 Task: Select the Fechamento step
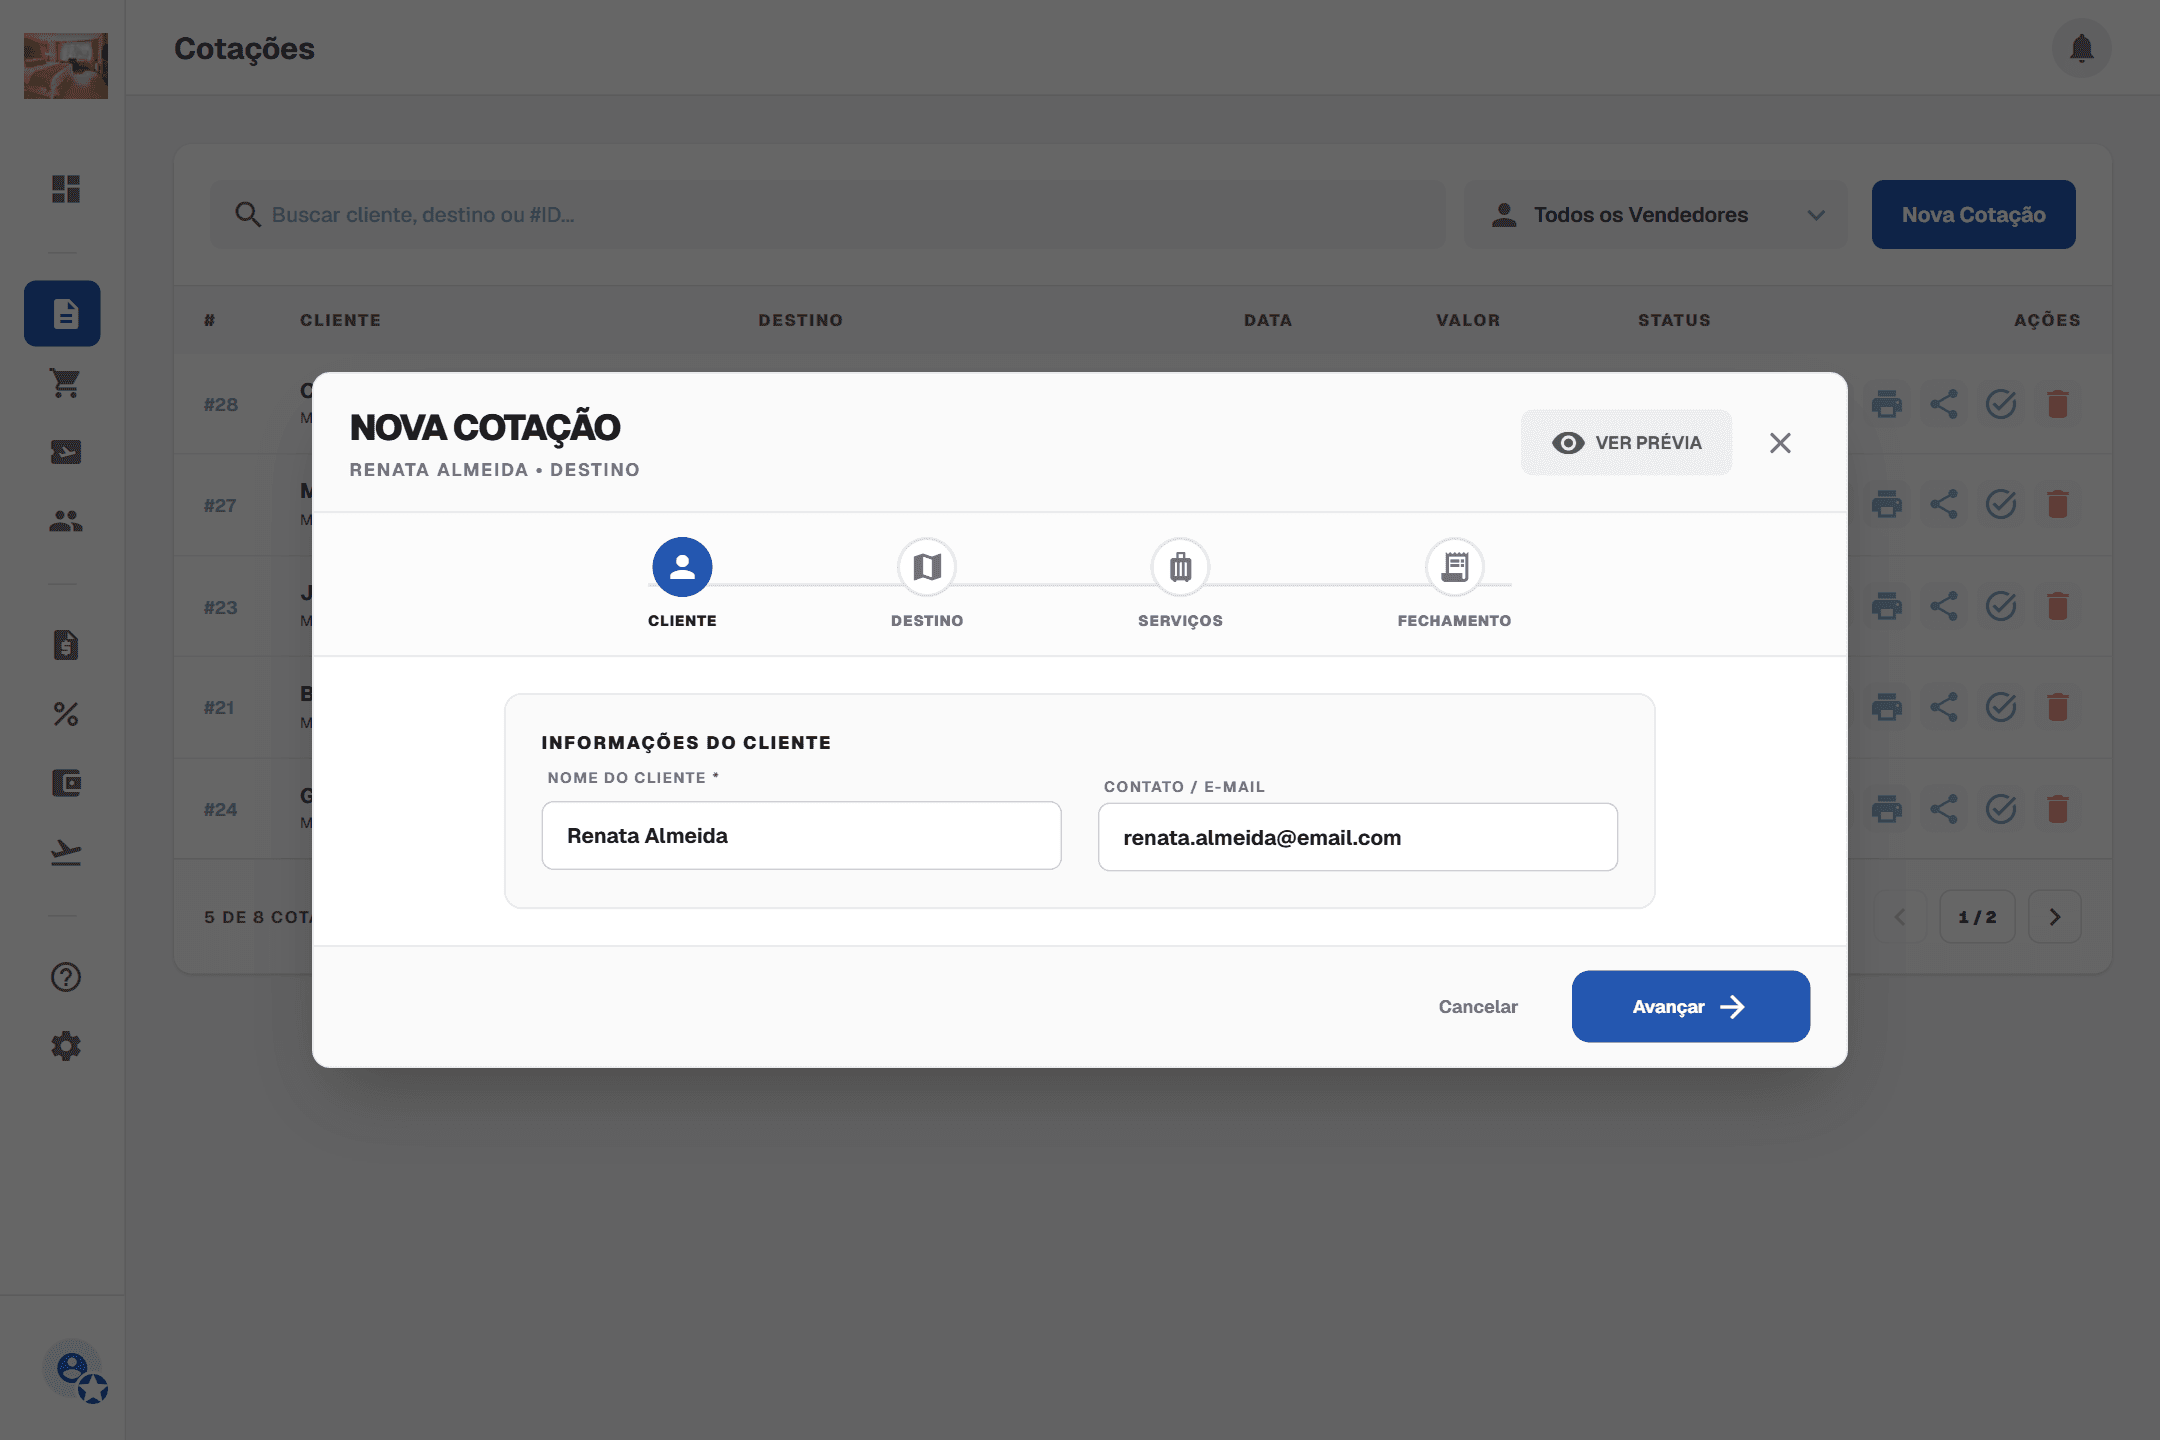tap(1455, 584)
